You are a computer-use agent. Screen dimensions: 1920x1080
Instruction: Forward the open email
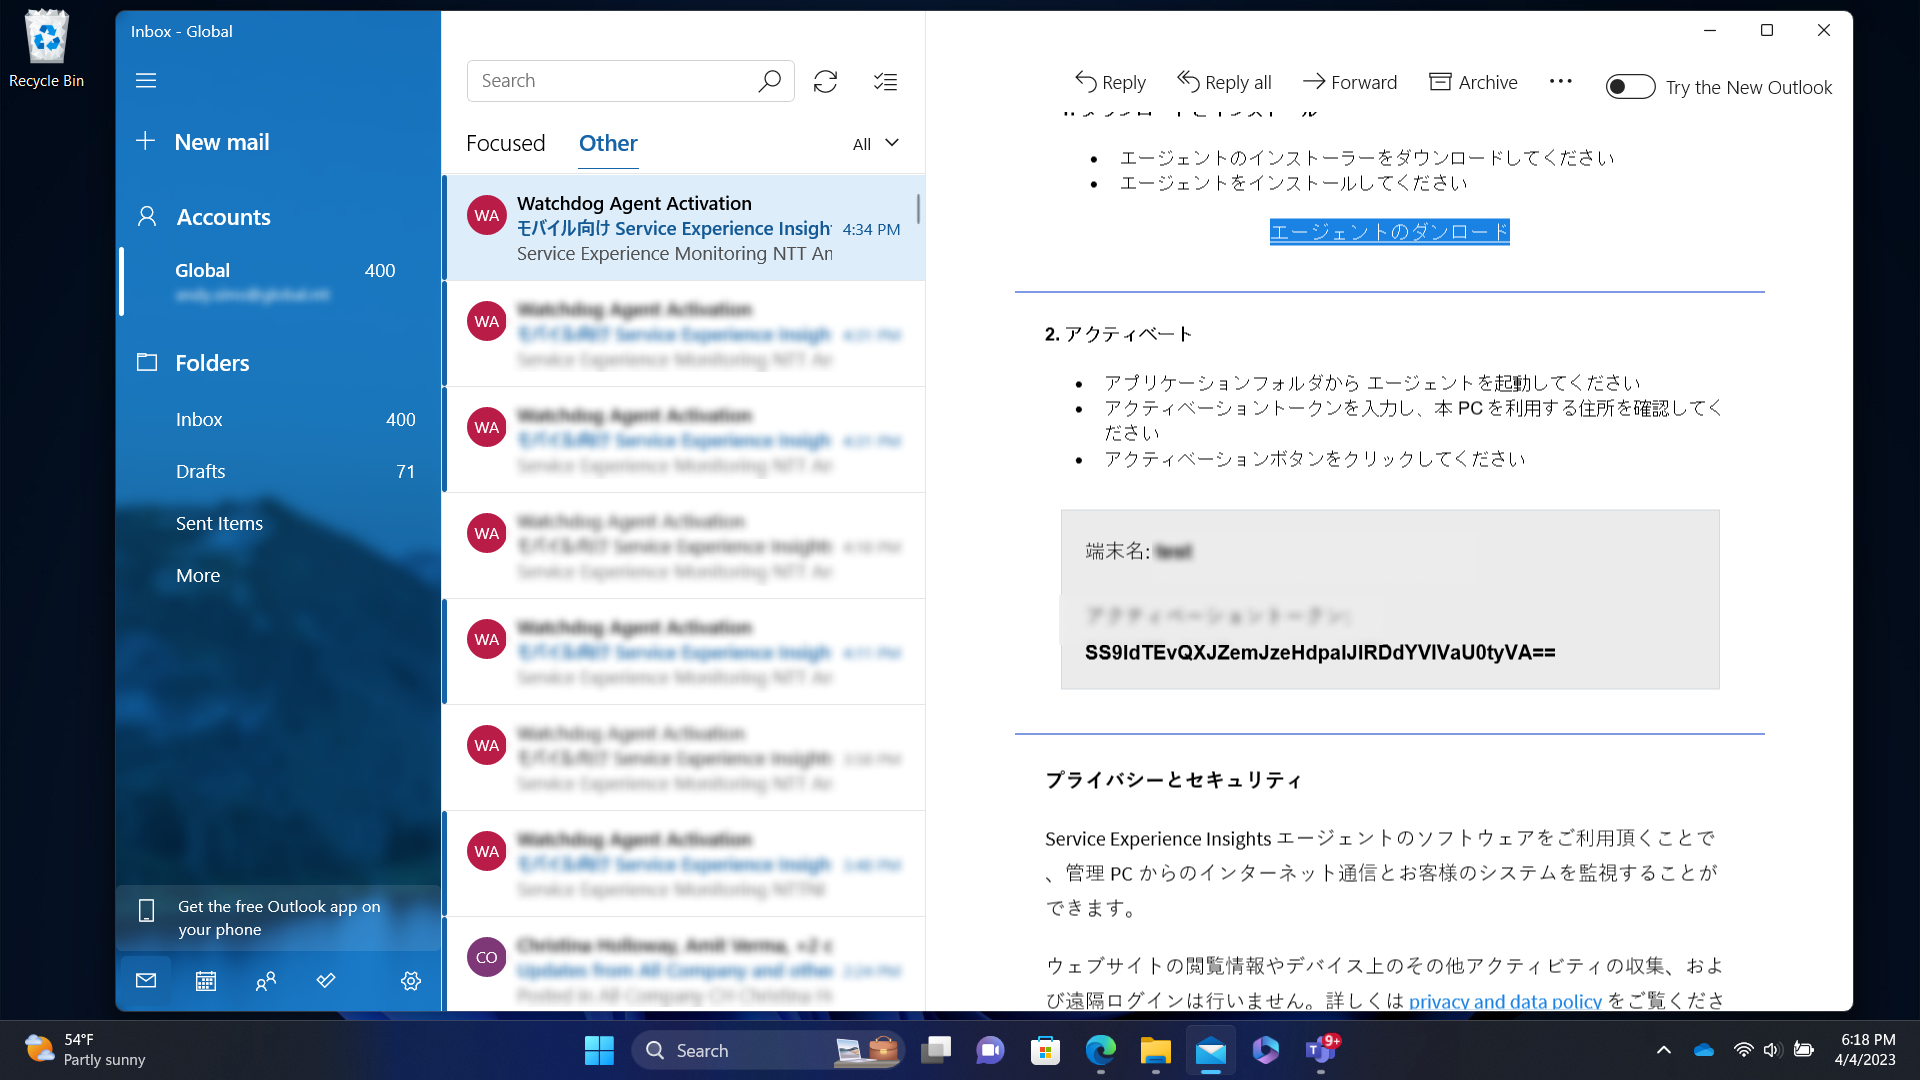[x=1350, y=82]
